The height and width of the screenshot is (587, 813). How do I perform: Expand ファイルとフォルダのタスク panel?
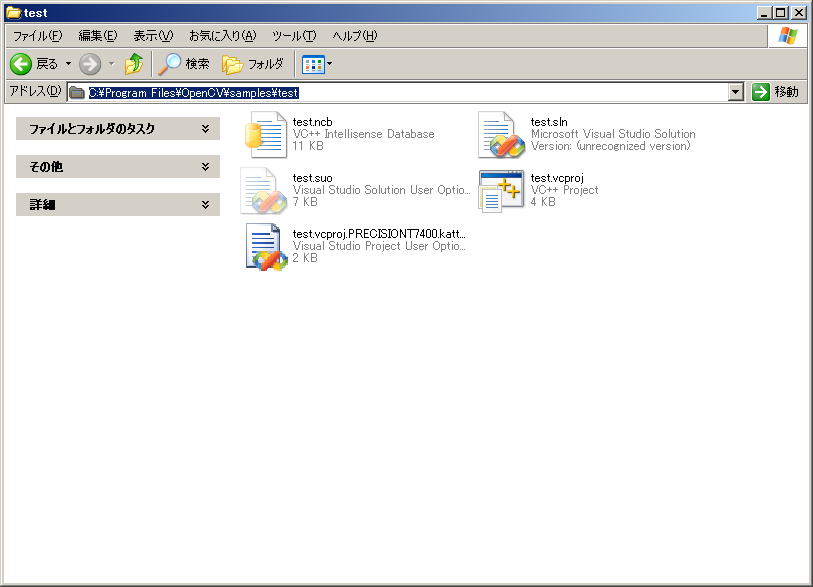[x=118, y=129]
